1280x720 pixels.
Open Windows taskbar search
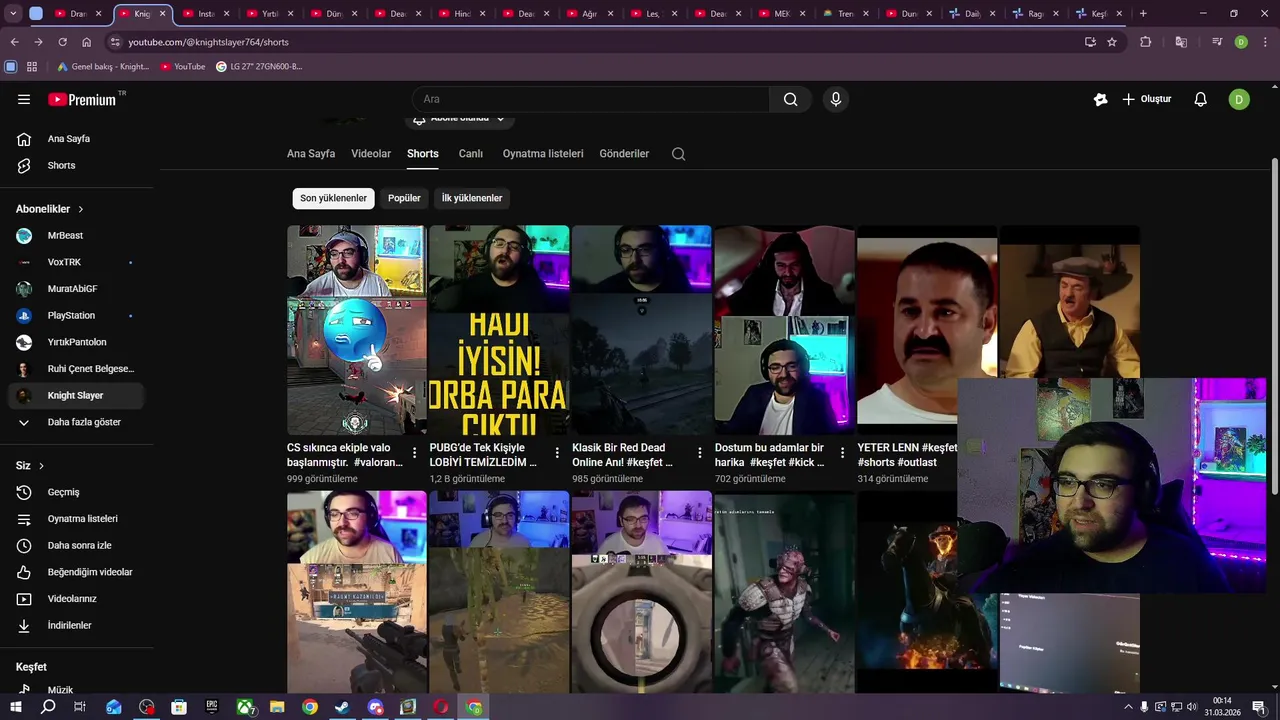(48, 707)
